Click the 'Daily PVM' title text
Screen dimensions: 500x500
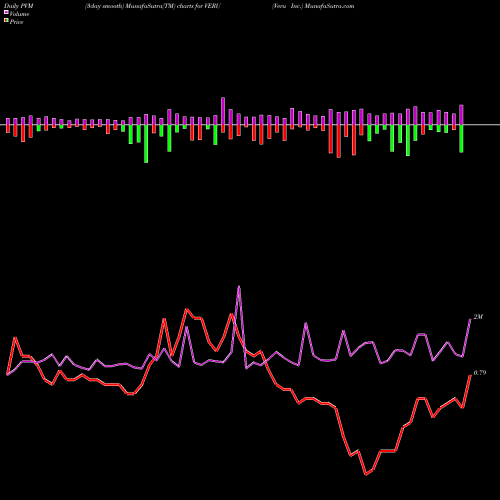19,6
